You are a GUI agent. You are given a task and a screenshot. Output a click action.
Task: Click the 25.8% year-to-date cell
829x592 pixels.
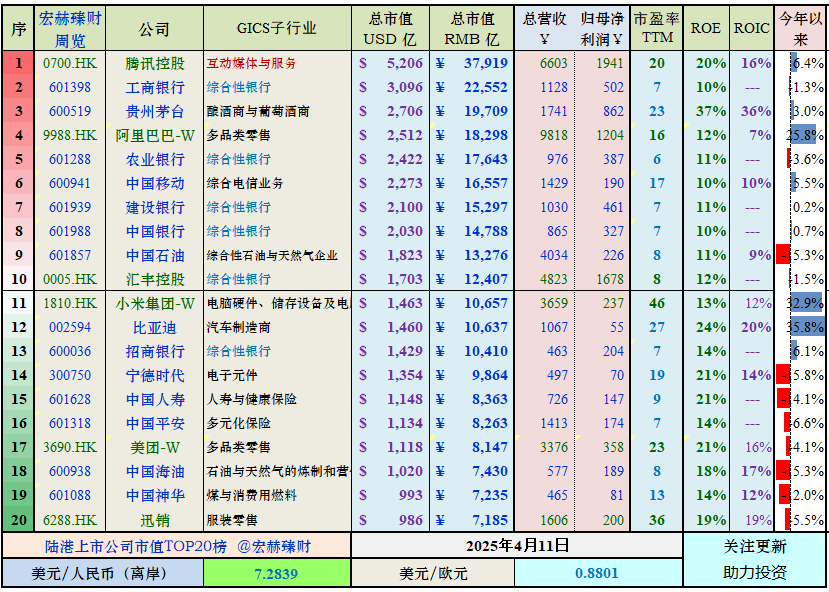[800, 135]
